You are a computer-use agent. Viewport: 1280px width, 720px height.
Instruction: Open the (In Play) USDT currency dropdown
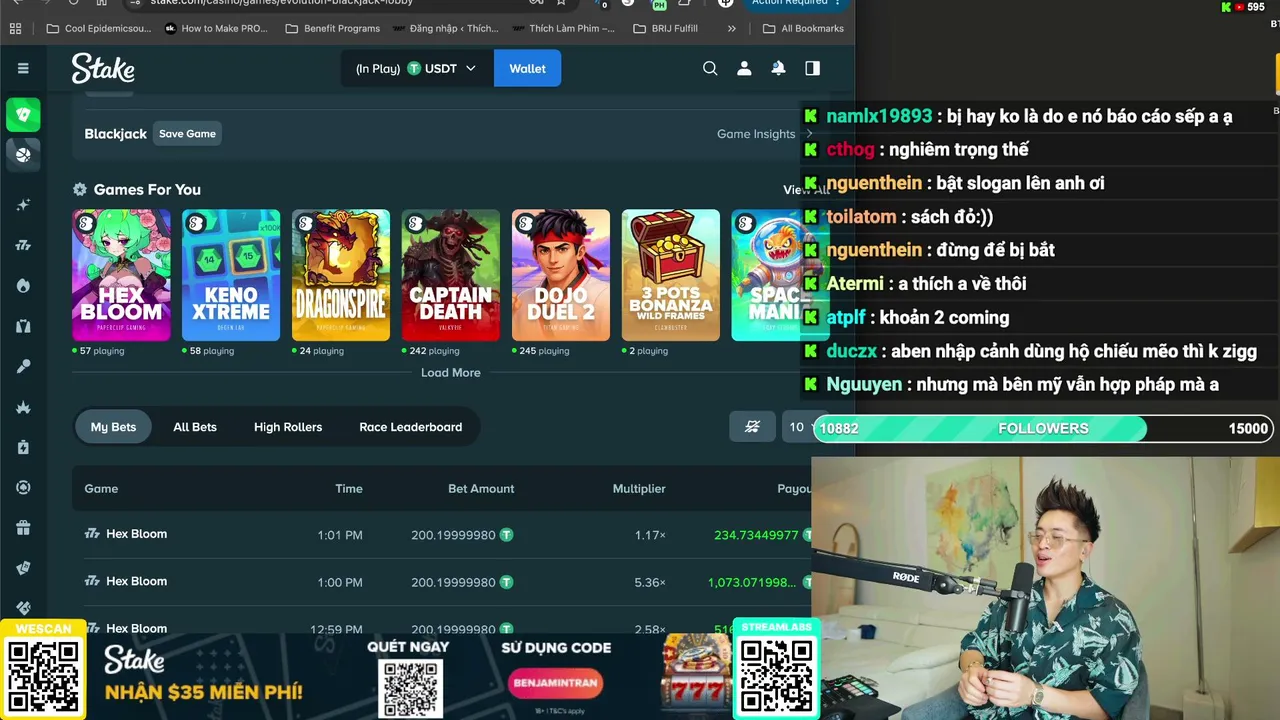416,68
